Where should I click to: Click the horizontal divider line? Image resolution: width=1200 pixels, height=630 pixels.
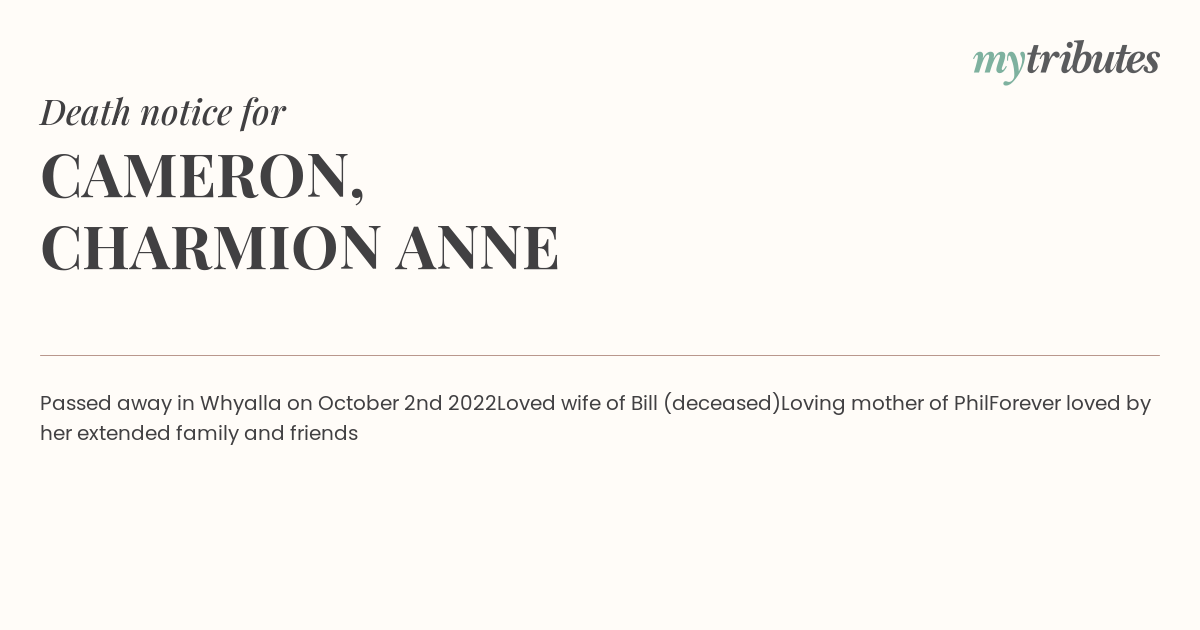(x=600, y=355)
